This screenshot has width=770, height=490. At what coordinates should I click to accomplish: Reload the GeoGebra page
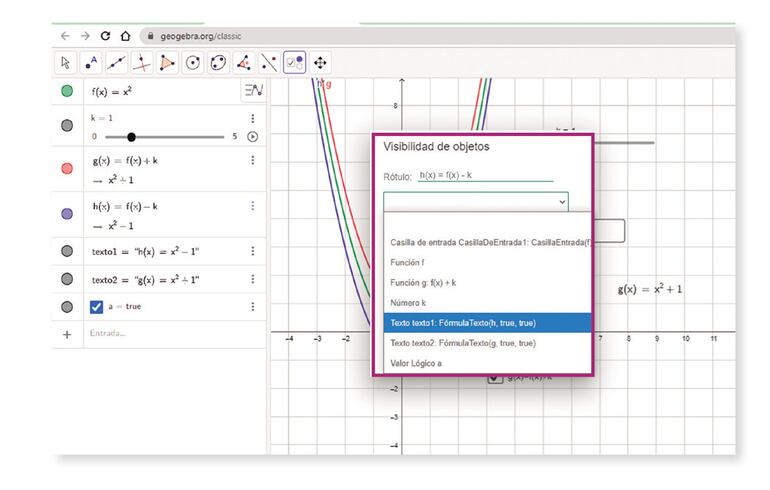click(x=105, y=36)
